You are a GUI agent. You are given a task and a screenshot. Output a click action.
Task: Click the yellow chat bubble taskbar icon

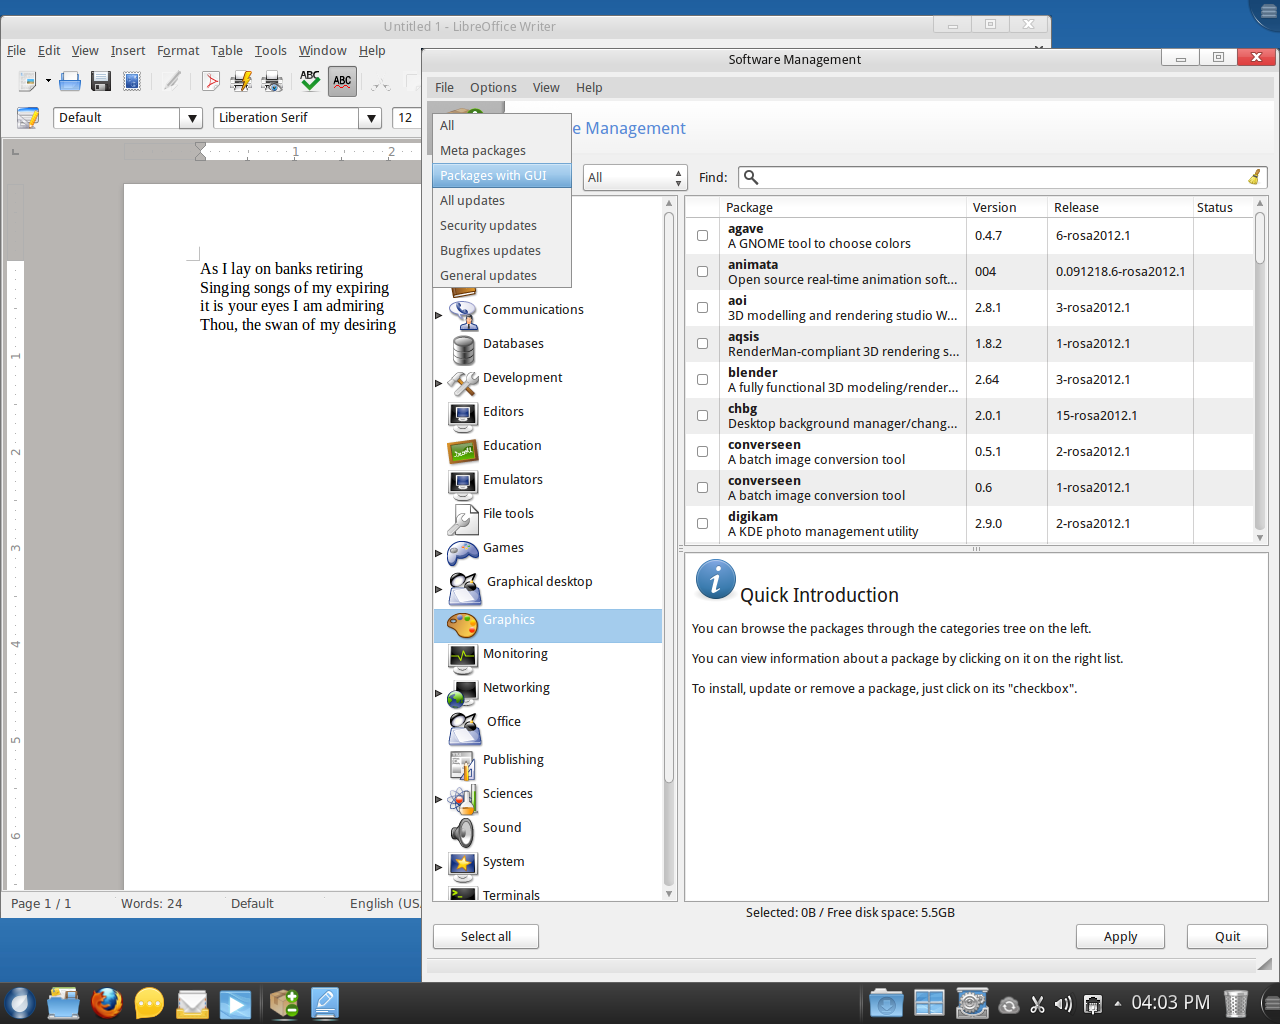pyautogui.click(x=149, y=1003)
